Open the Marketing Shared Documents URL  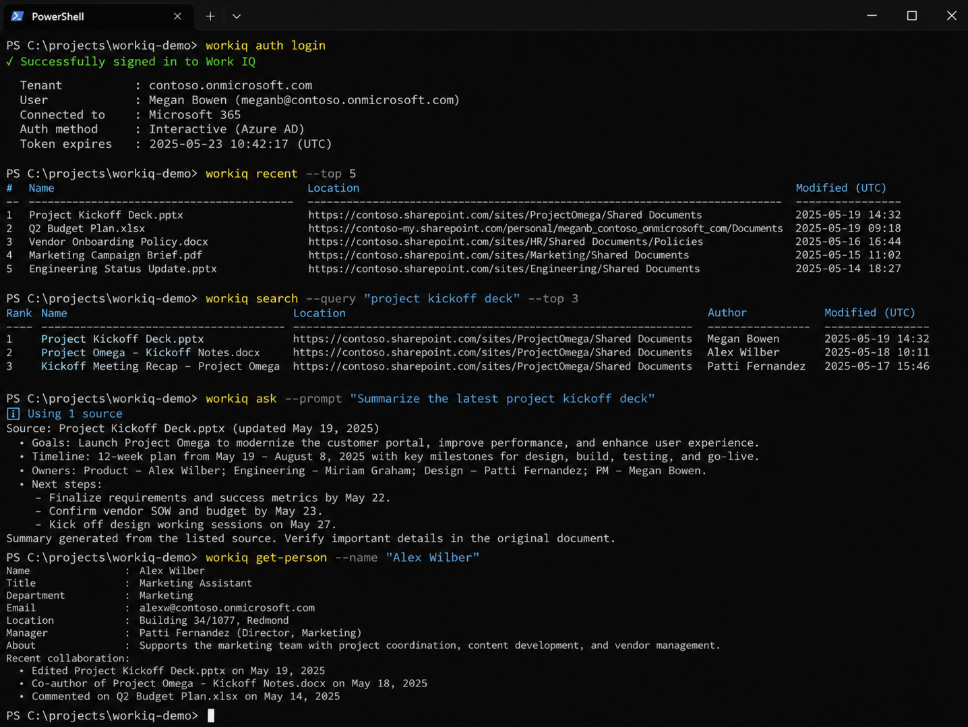499,255
